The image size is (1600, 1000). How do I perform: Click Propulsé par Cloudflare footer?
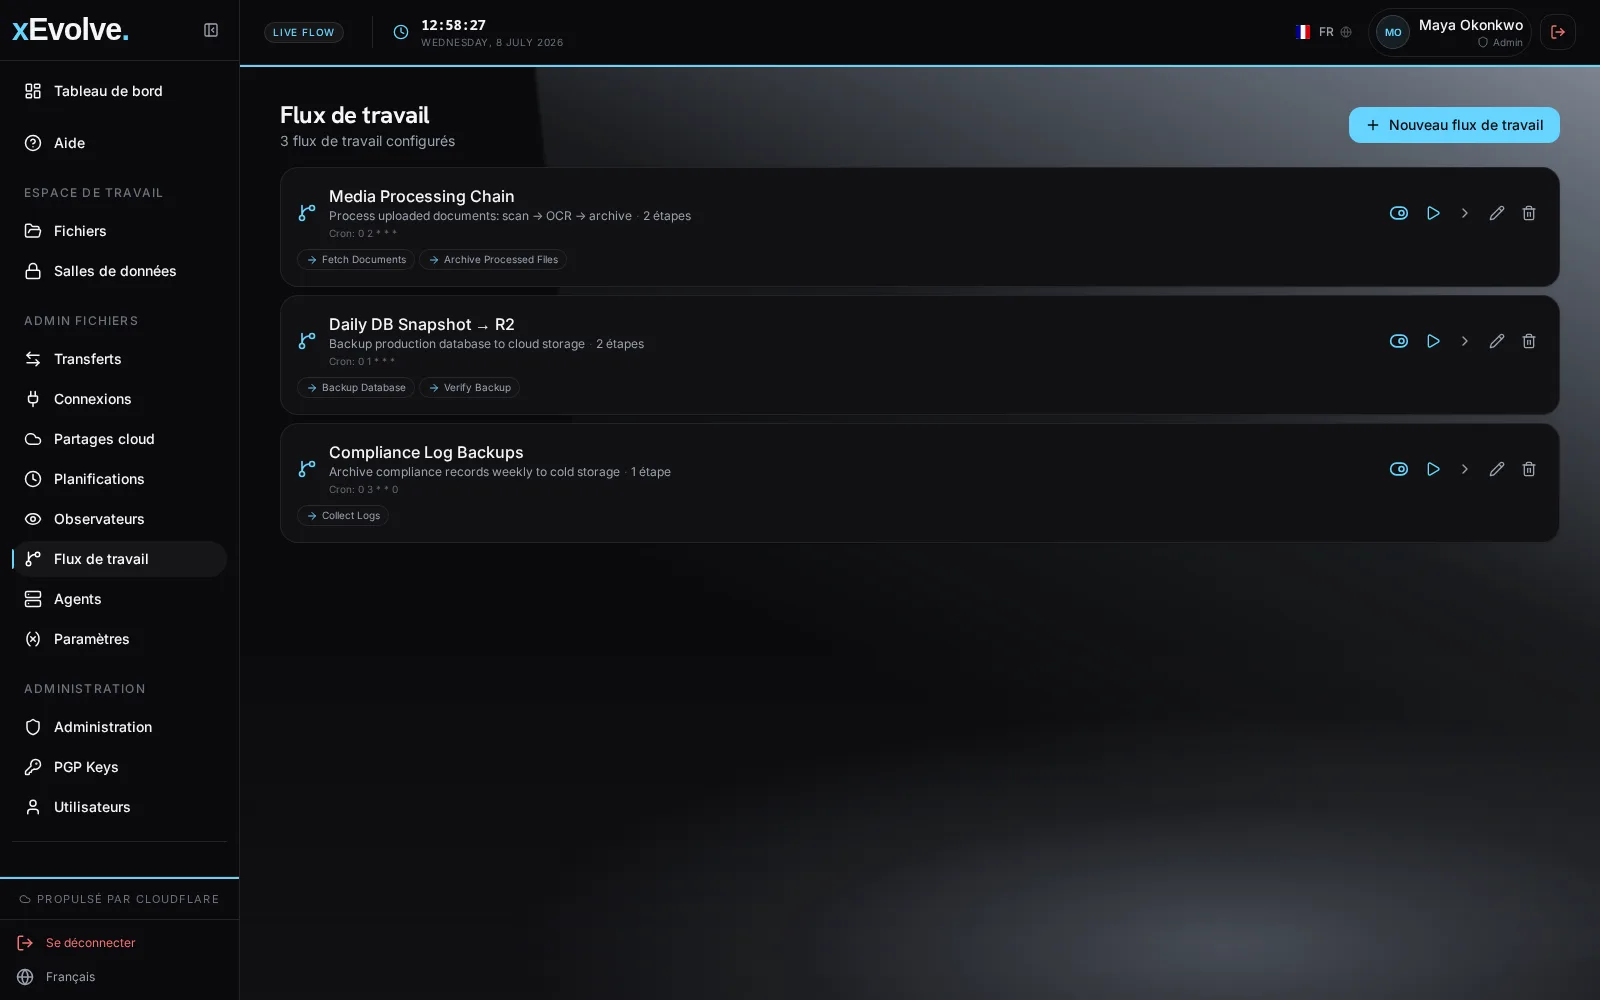point(119,899)
